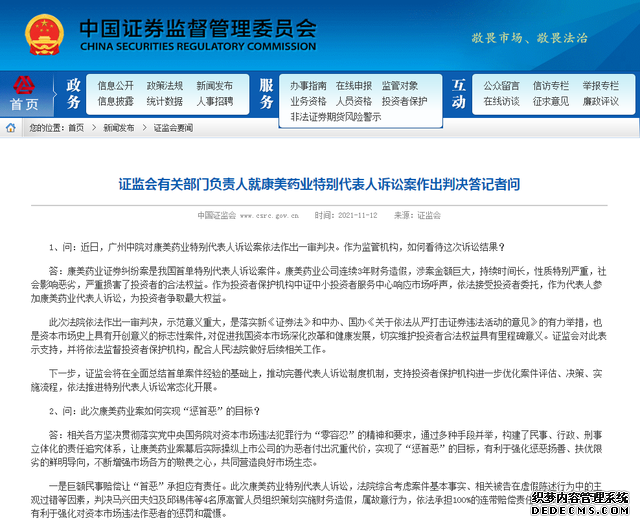The width and height of the screenshot is (640, 525).
Task: Click the paragraph starting 下一步
Action: click(x=317, y=380)
